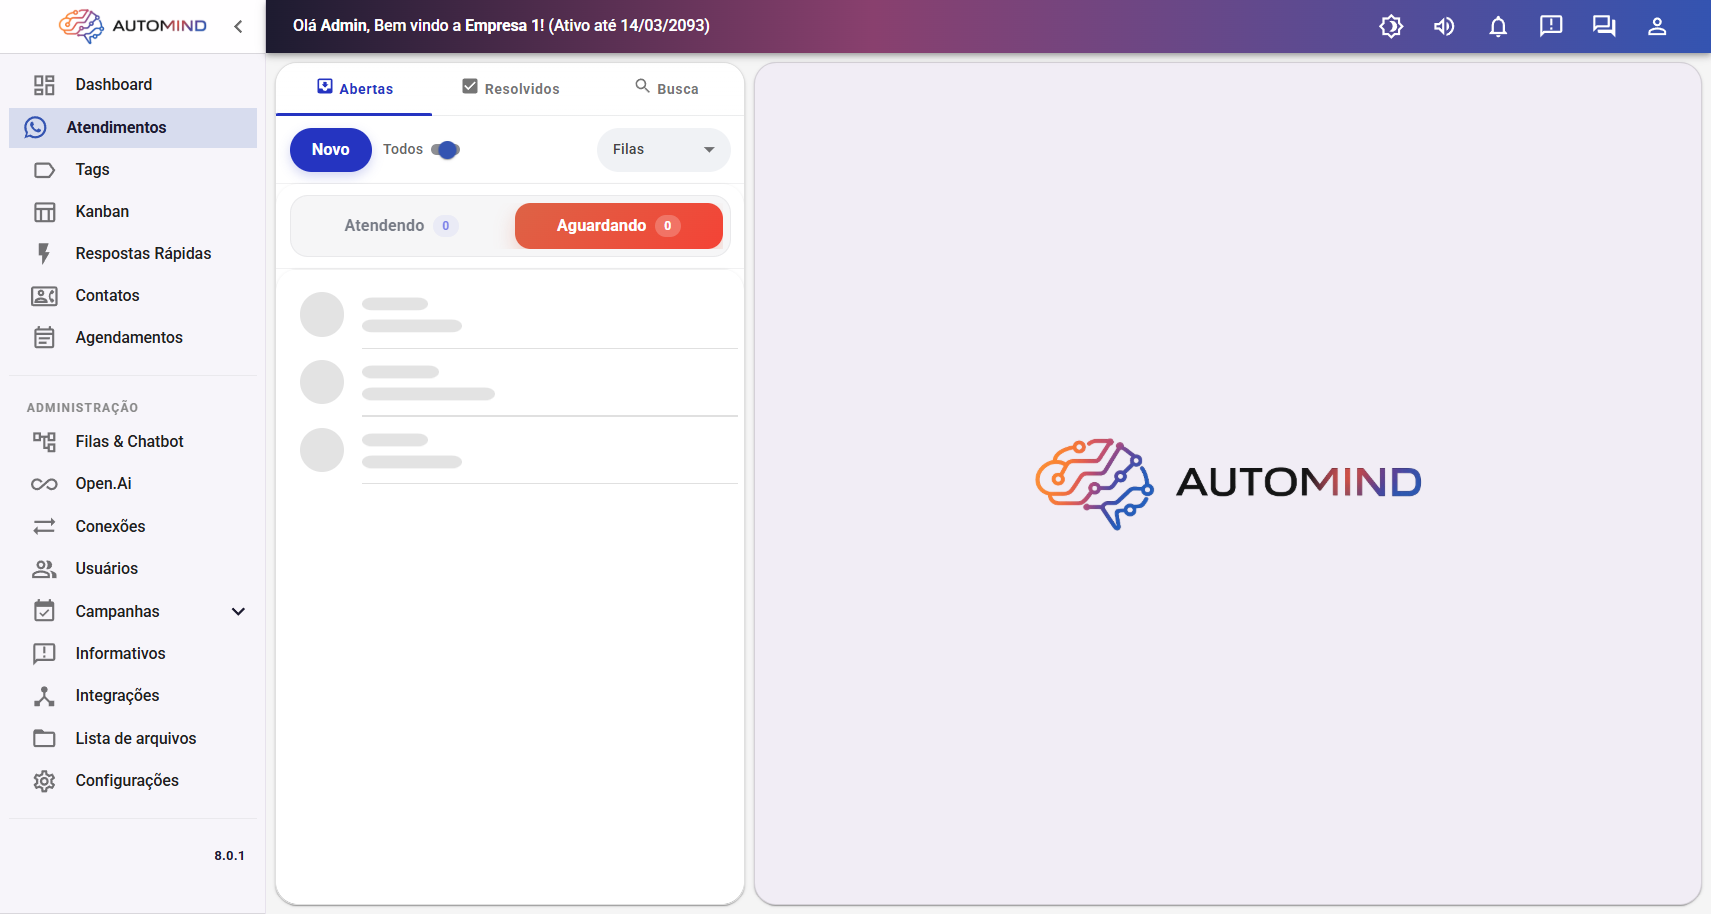The height and width of the screenshot is (914, 1711).
Task: Click the Conexões swap arrows icon
Action: pos(44,526)
